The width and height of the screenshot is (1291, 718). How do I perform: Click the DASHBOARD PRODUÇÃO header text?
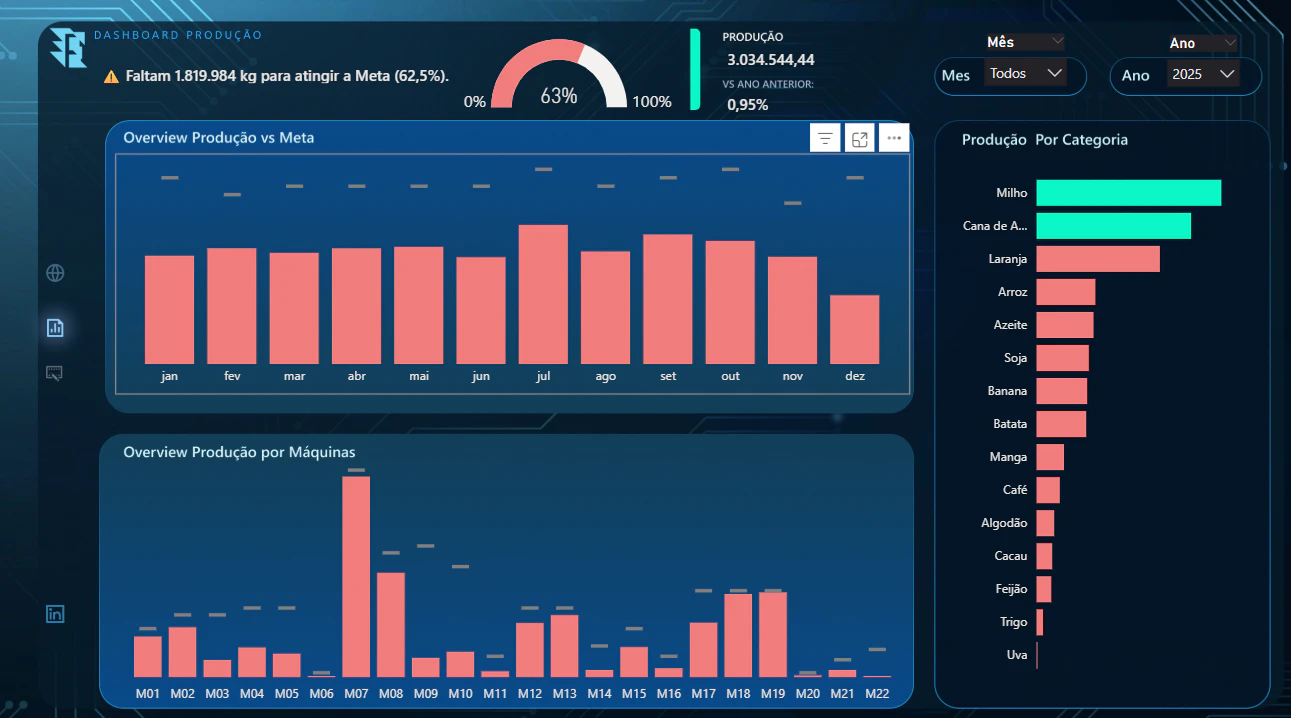coord(178,35)
